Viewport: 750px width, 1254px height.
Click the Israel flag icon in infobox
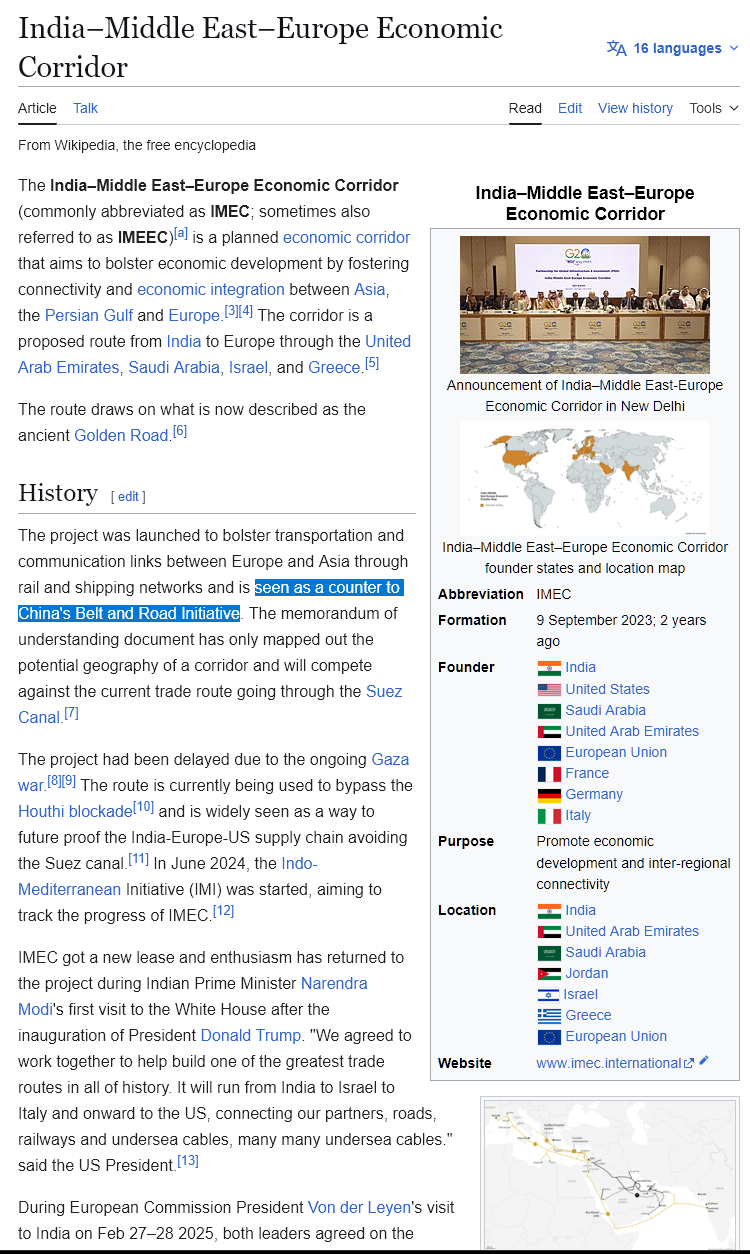tap(548, 994)
